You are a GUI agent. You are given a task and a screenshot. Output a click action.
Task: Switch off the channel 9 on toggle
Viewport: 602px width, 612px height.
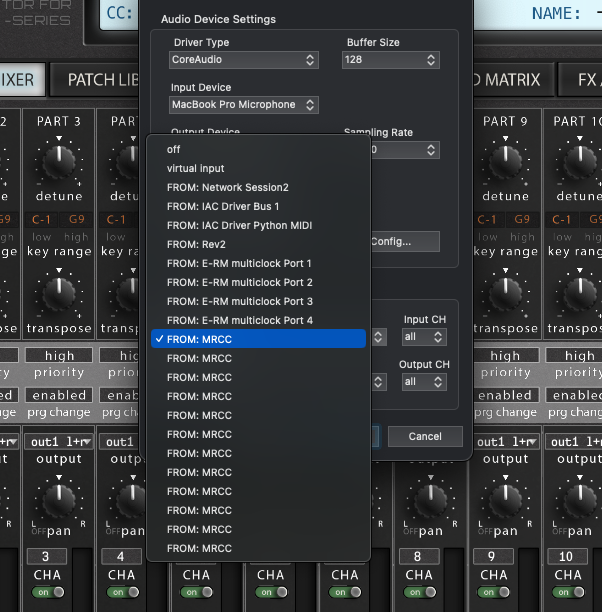[x=495, y=593]
